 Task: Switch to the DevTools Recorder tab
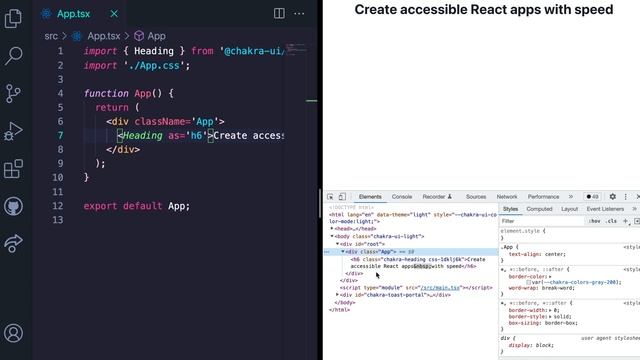coord(437,197)
